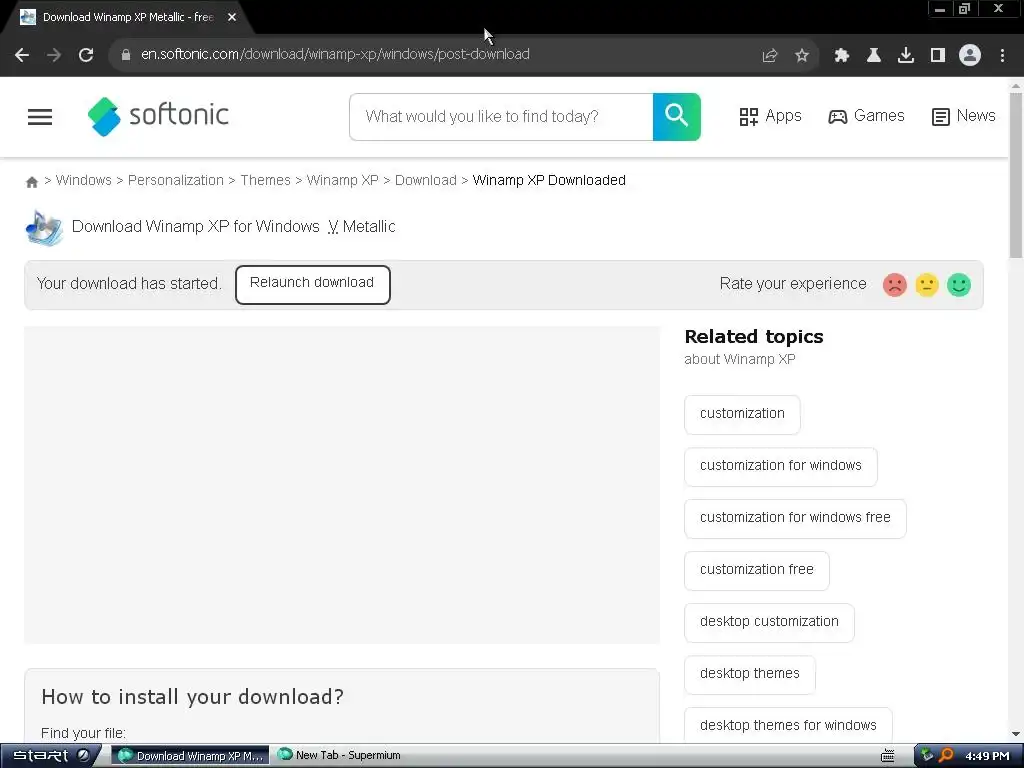Viewport: 1024px width, 768px height.
Task: Open the Softonic hamburger menu
Action: click(x=40, y=117)
